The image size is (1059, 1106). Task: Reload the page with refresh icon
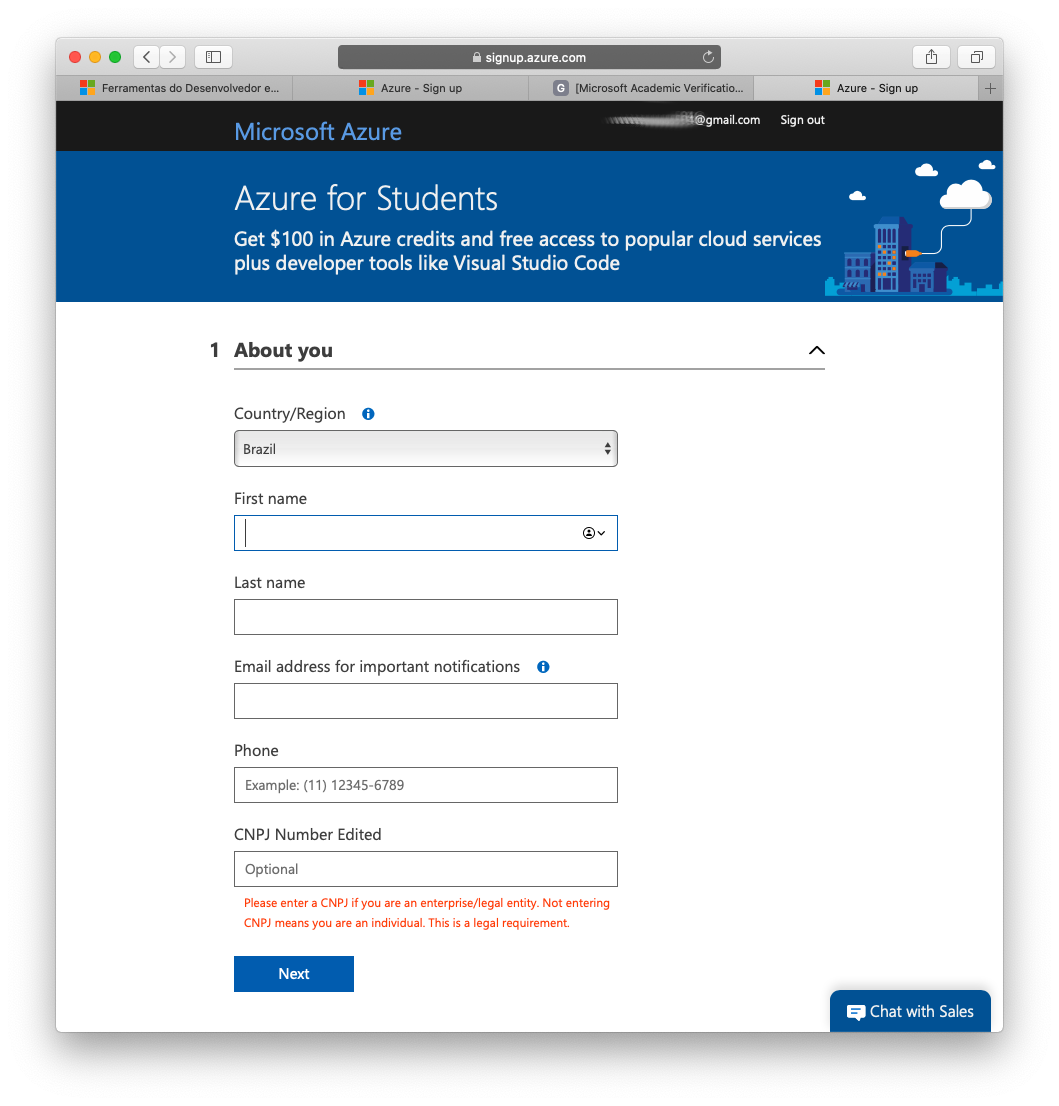tap(708, 57)
